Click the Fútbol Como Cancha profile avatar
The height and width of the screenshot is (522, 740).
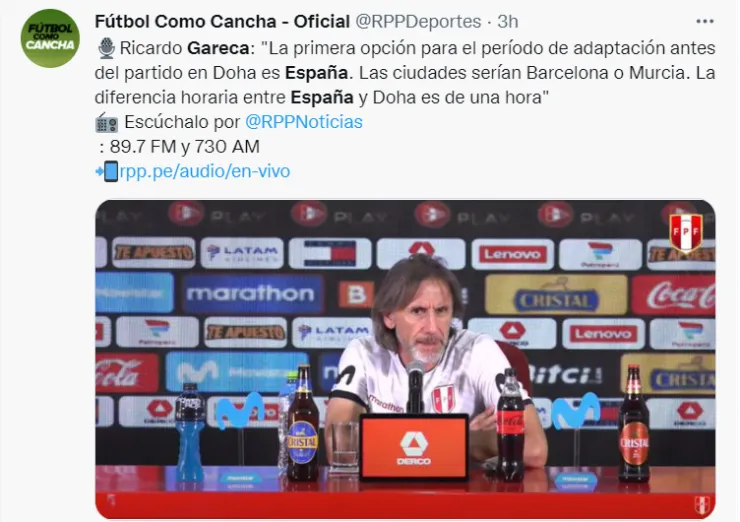pyautogui.click(x=50, y=38)
